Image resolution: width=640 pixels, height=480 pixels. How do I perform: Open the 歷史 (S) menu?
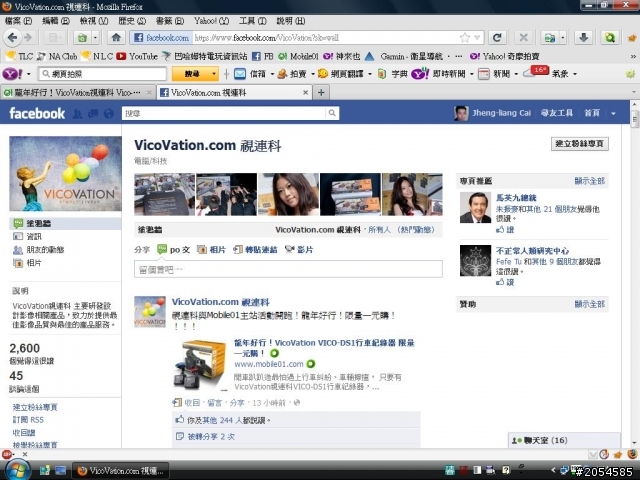point(132,21)
